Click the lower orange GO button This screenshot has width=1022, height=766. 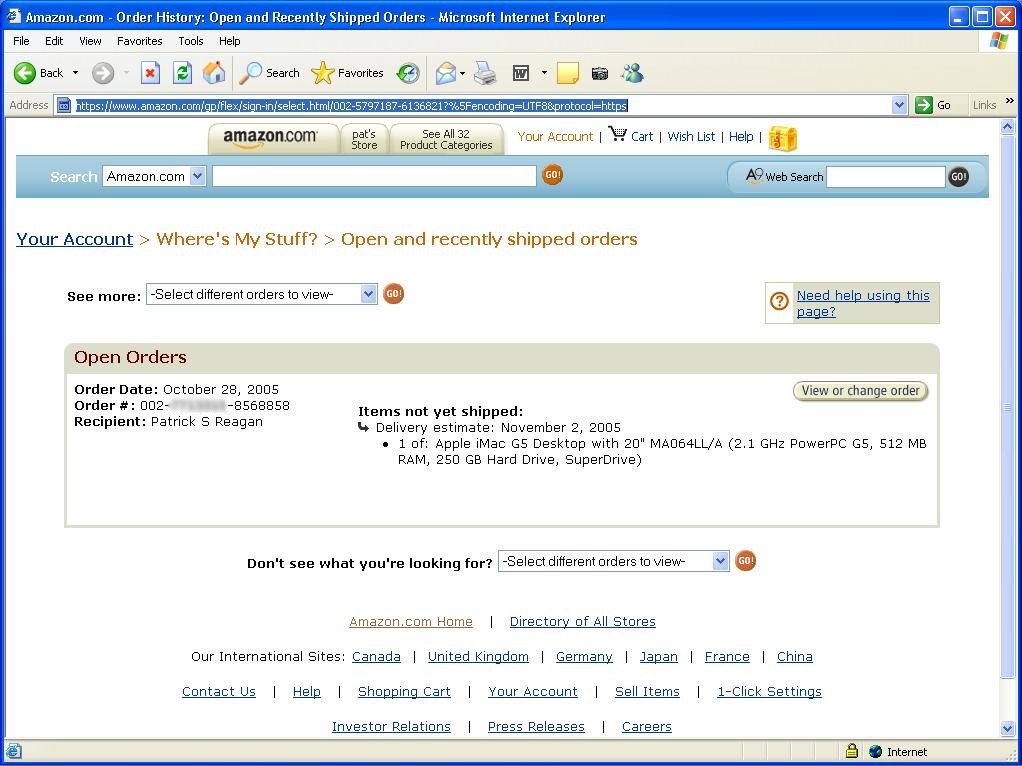(745, 561)
